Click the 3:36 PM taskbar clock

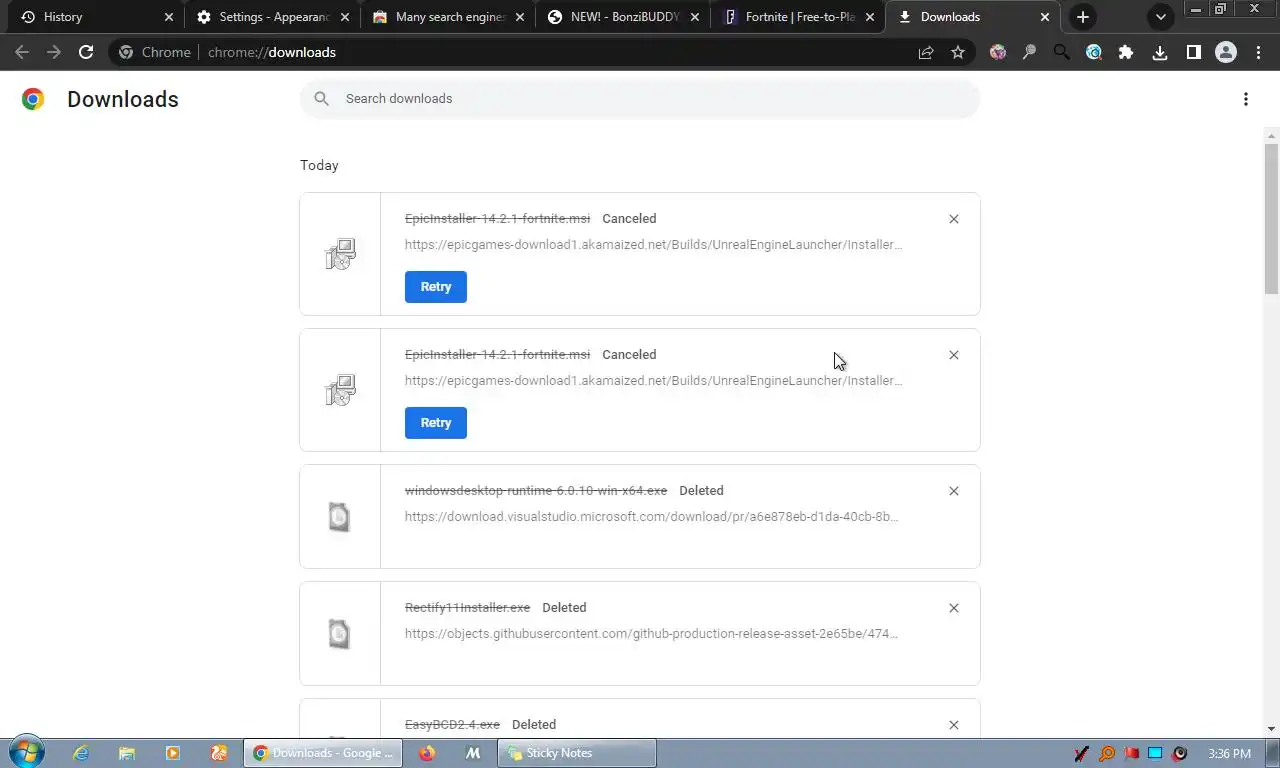(1229, 753)
